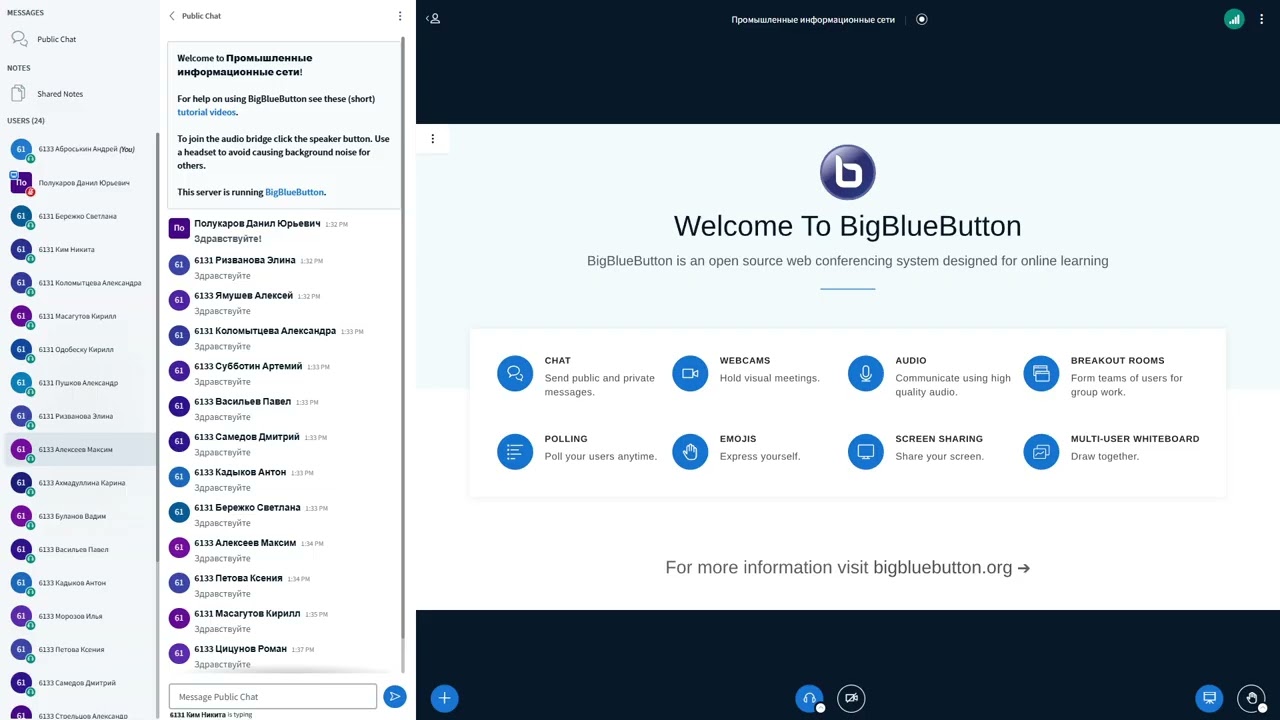Hide Public Chat using the back chevron
The image size is (1280, 720).
[x=172, y=16]
